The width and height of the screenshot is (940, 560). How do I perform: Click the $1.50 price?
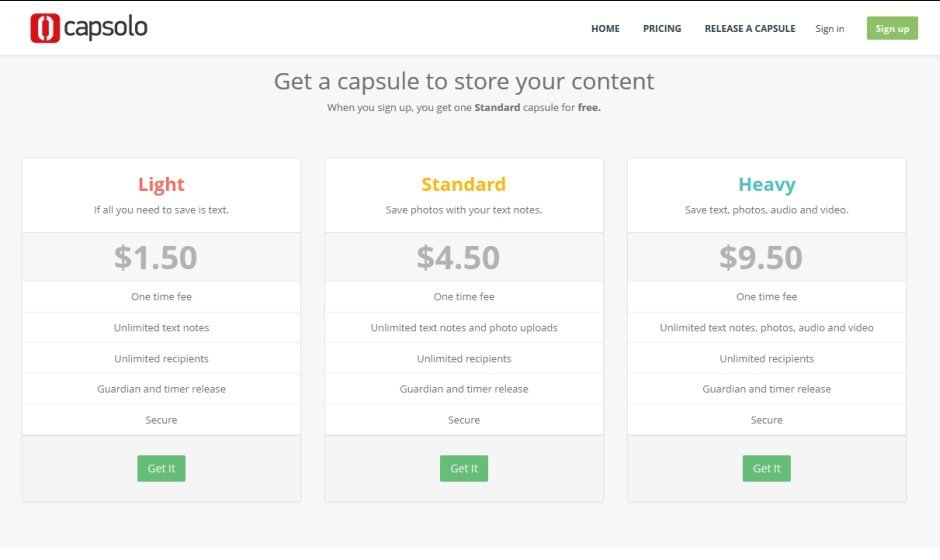tap(155, 257)
